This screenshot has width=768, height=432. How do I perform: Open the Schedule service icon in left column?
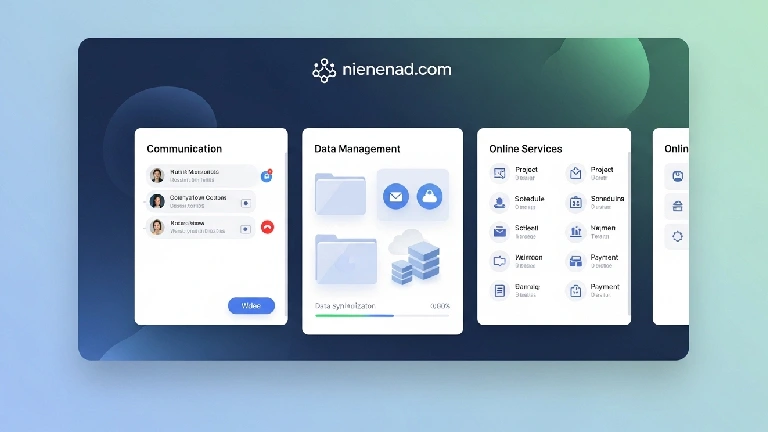(499, 203)
